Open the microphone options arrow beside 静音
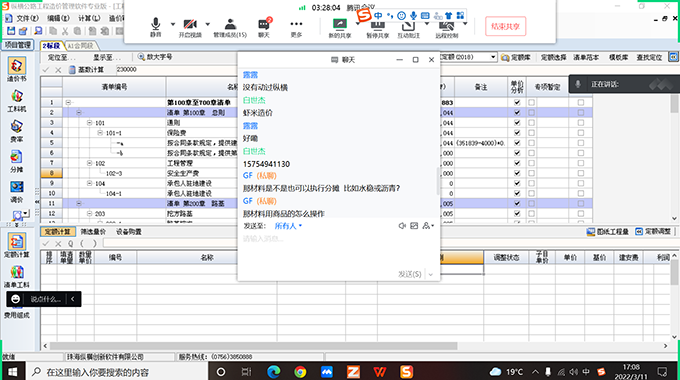This screenshot has width=680, height=380. click(173, 24)
